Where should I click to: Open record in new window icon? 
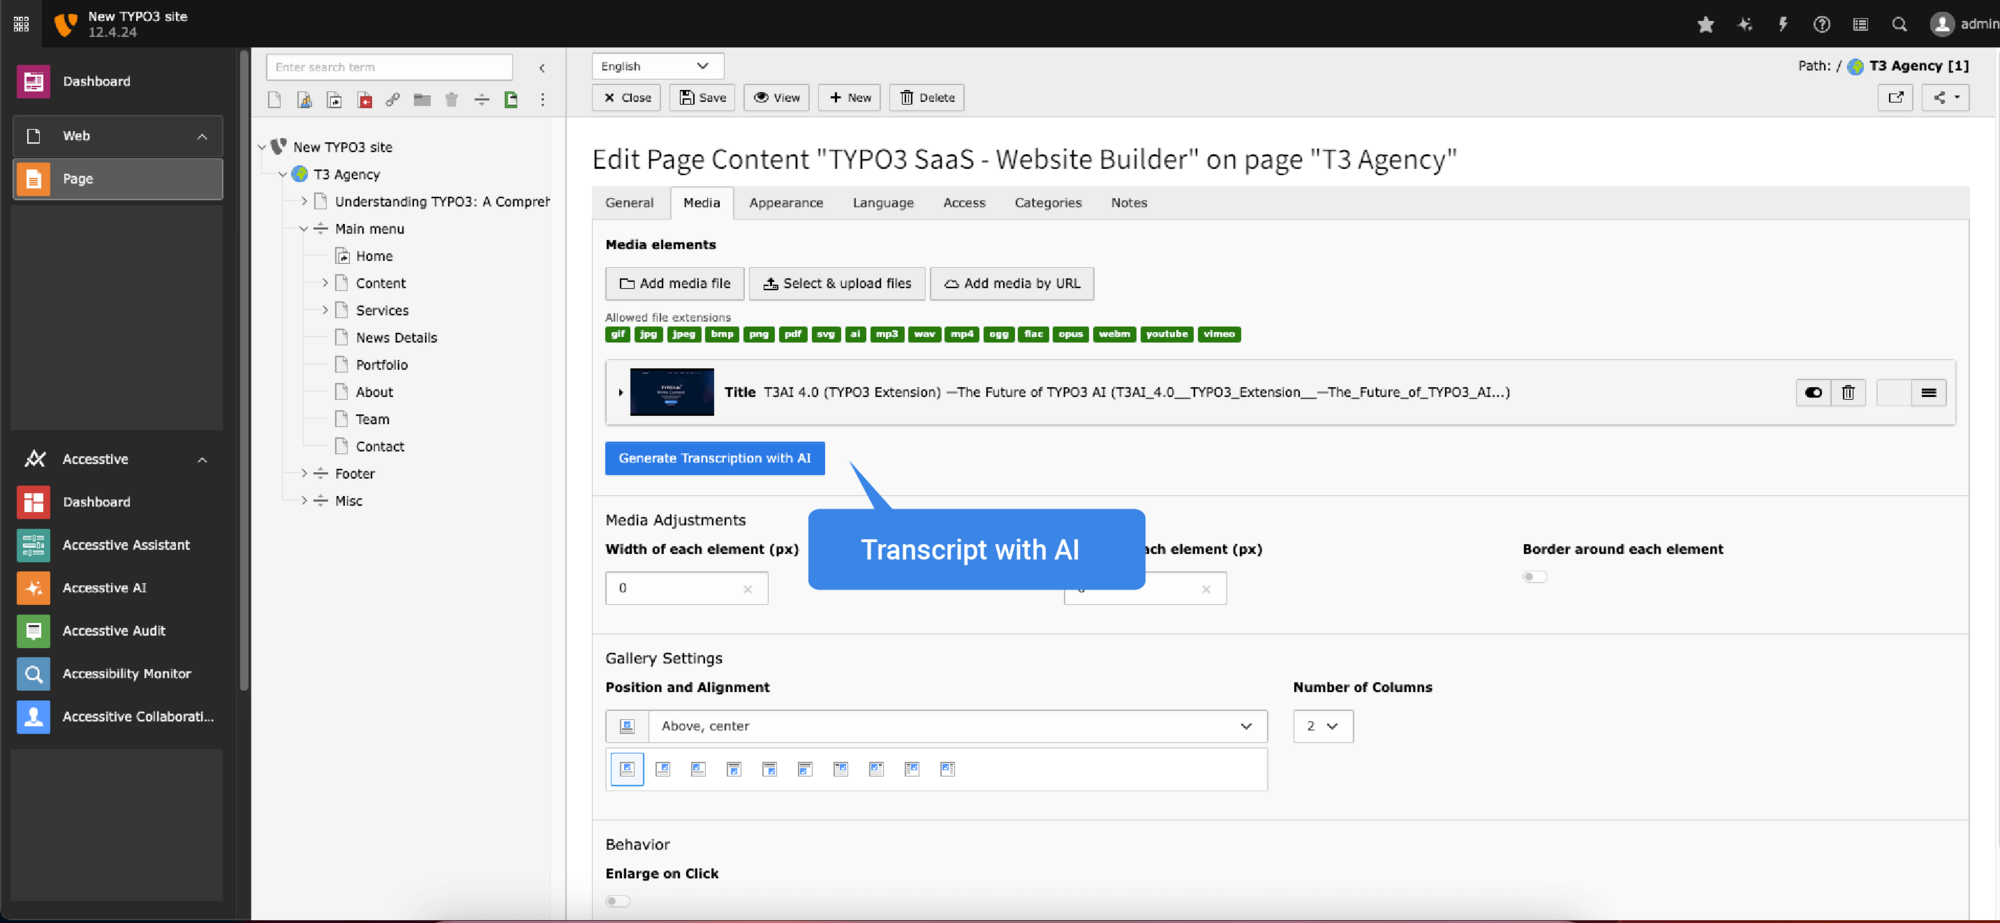(x=1895, y=97)
